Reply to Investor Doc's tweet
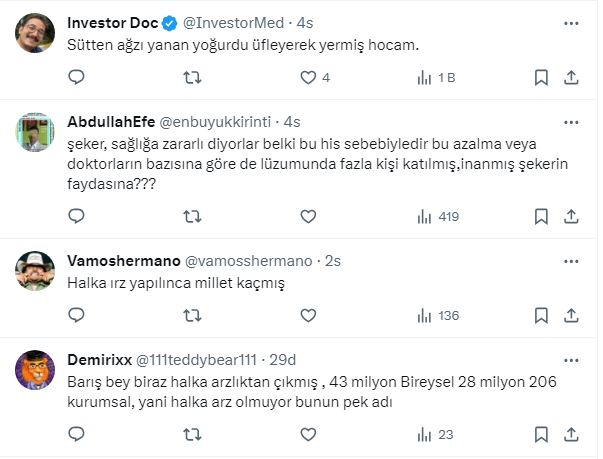603x459 pixels. point(76,77)
